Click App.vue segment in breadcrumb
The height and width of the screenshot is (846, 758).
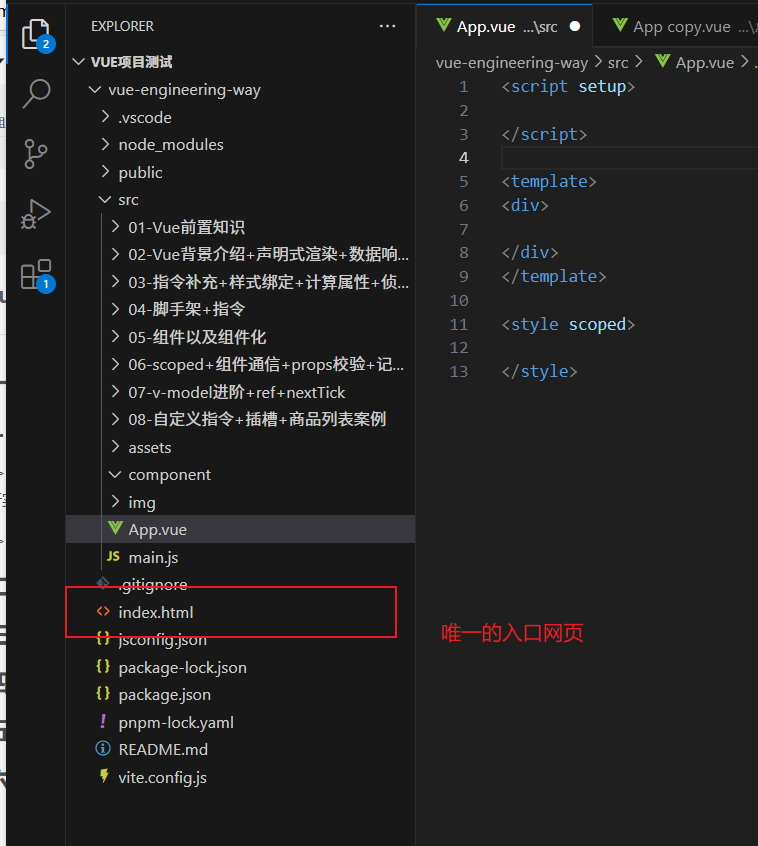705,63
